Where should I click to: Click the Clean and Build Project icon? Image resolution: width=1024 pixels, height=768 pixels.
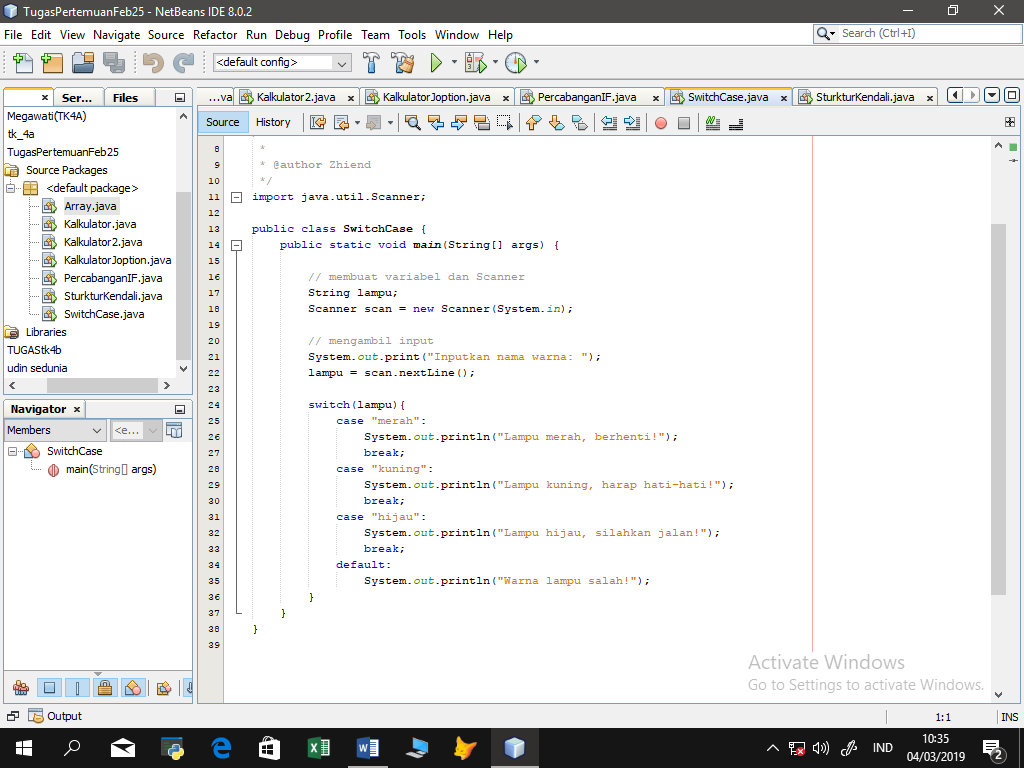(x=403, y=63)
